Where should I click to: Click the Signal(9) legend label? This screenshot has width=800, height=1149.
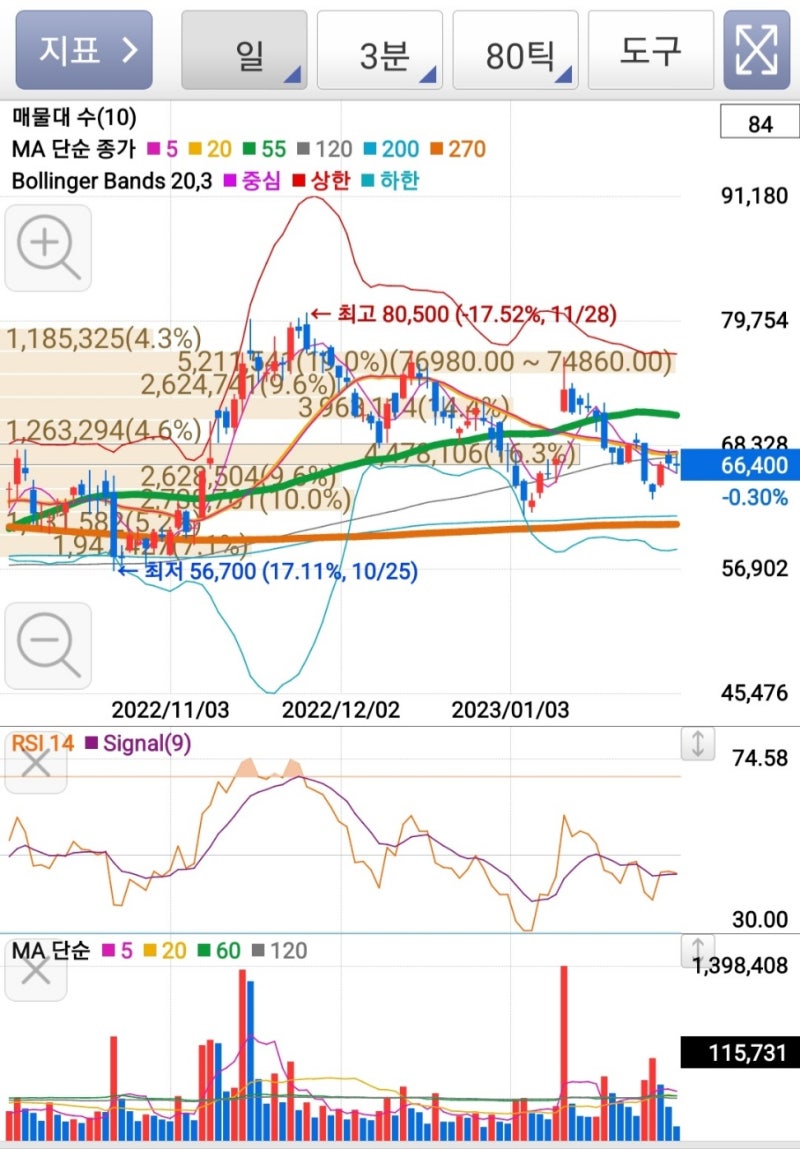(x=138, y=743)
